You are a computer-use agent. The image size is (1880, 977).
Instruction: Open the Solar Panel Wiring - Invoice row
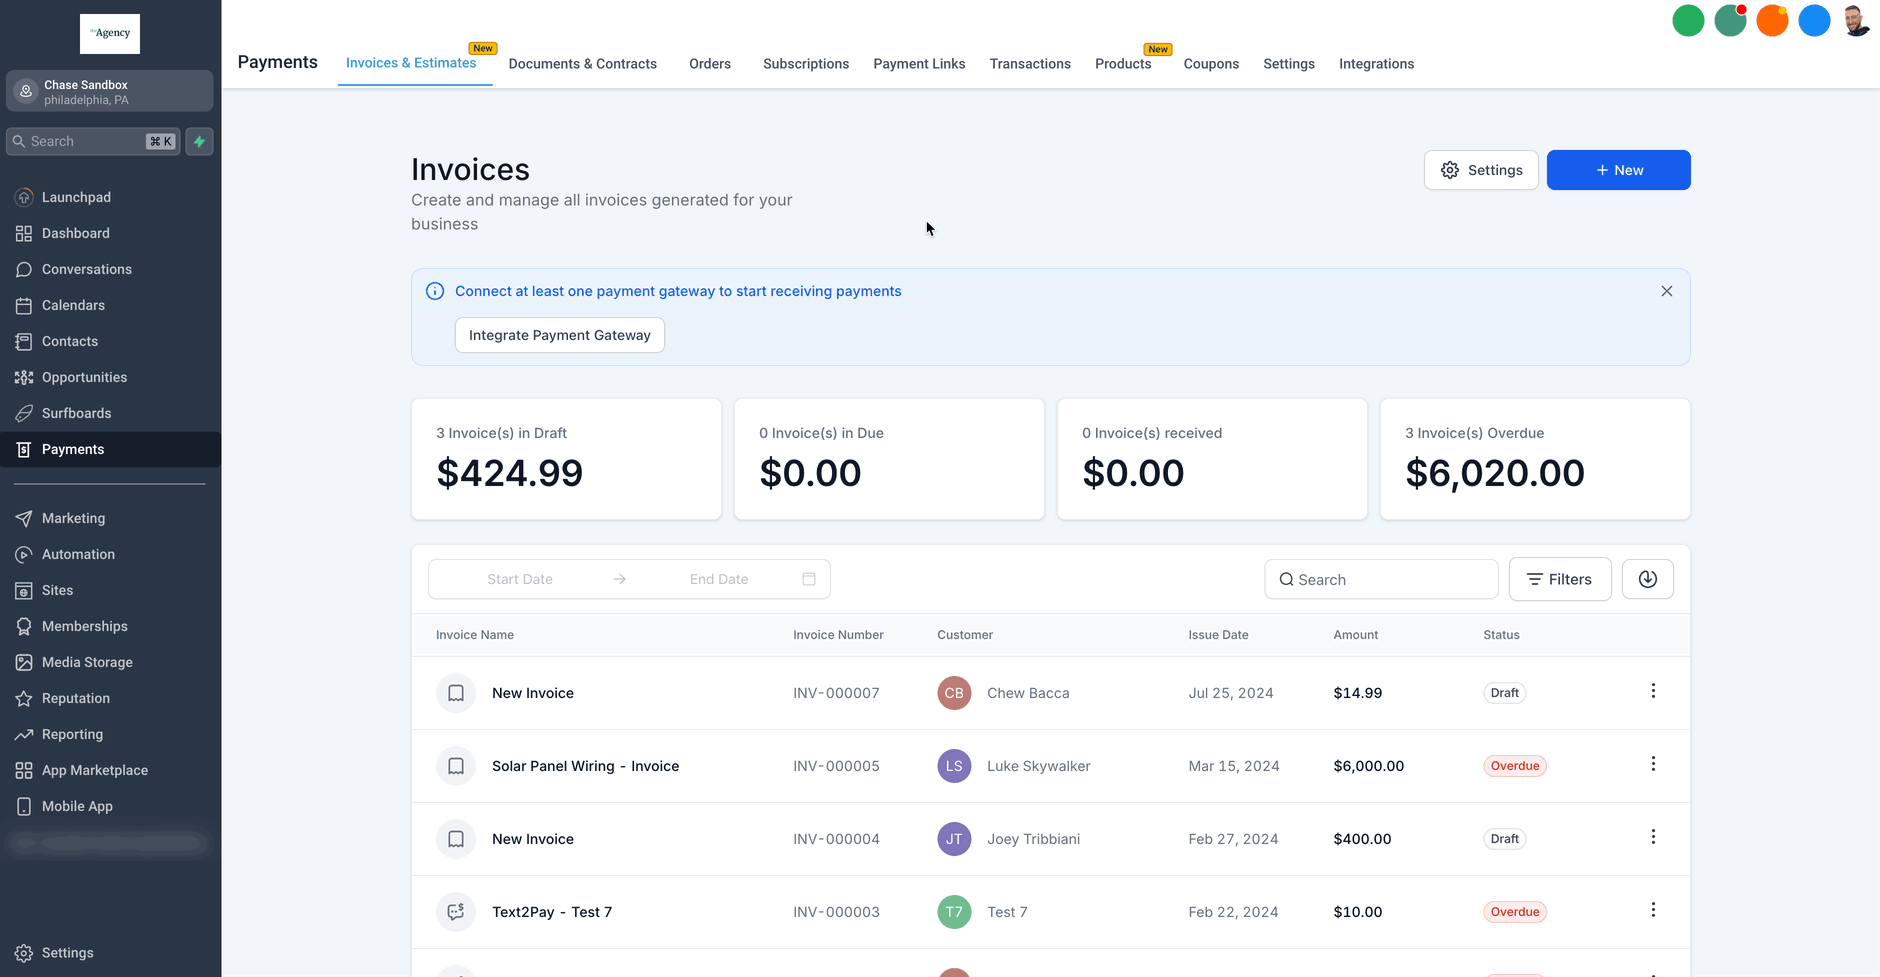point(1051,766)
